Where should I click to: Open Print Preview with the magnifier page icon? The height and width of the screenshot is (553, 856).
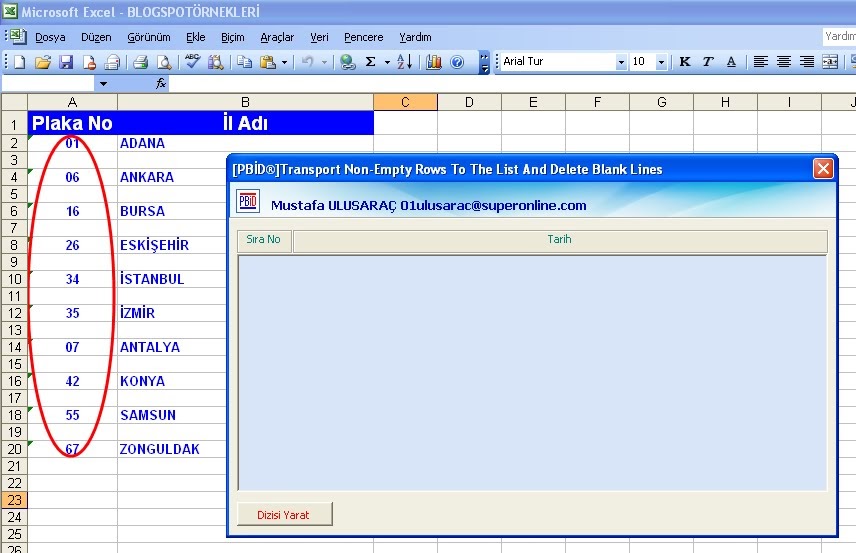tap(164, 62)
